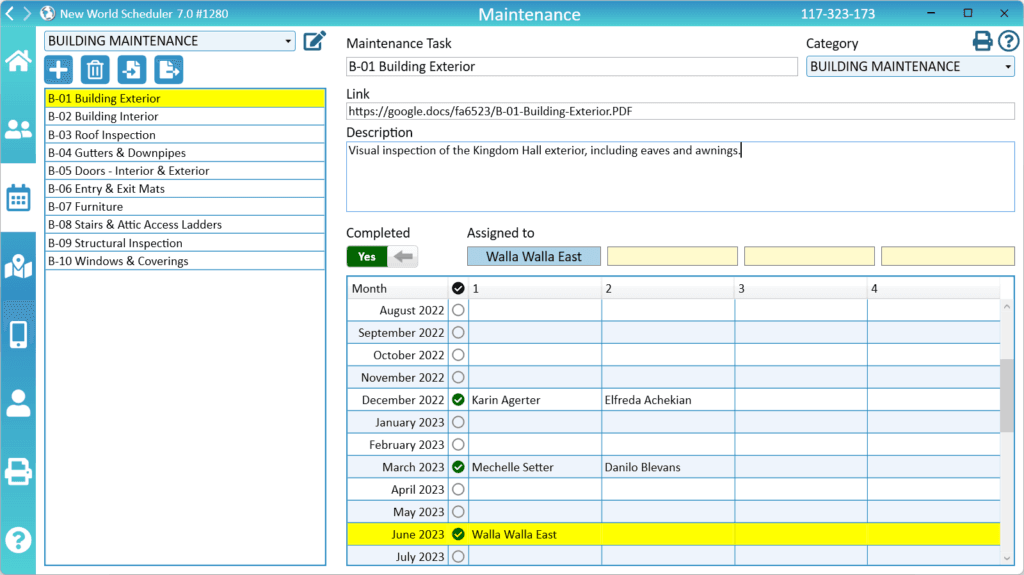Select B-08 Stairs & Attic Access Ladders
Image resolution: width=1024 pixels, height=575 pixels.
185,225
